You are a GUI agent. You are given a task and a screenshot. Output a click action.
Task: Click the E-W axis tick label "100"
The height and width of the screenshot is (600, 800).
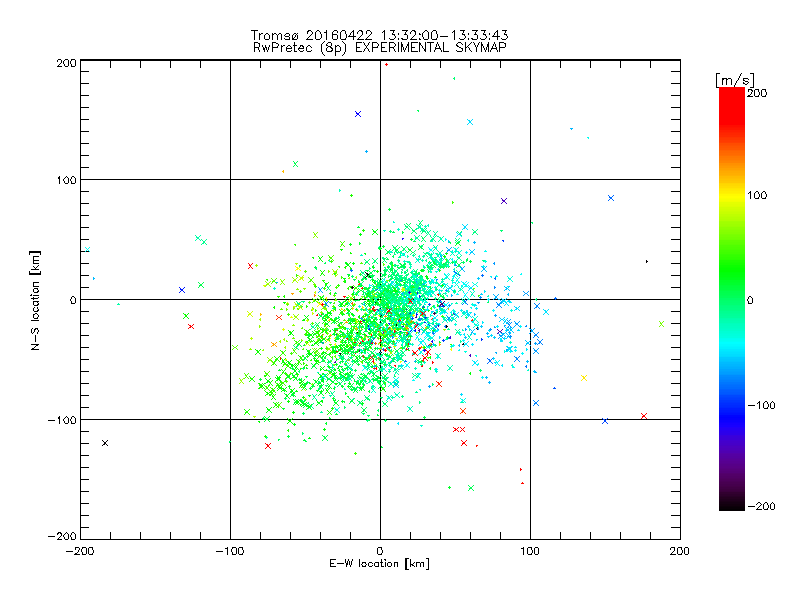tap(530, 551)
